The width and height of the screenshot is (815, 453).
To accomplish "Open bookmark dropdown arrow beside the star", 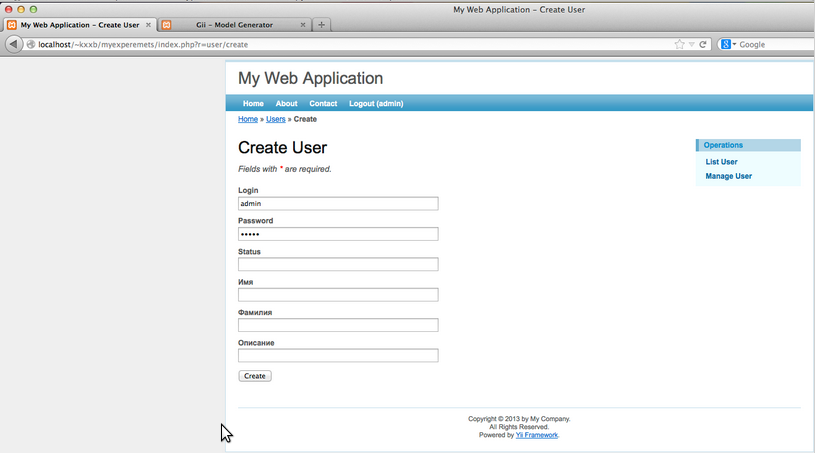I will pyautogui.click(x=691, y=44).
